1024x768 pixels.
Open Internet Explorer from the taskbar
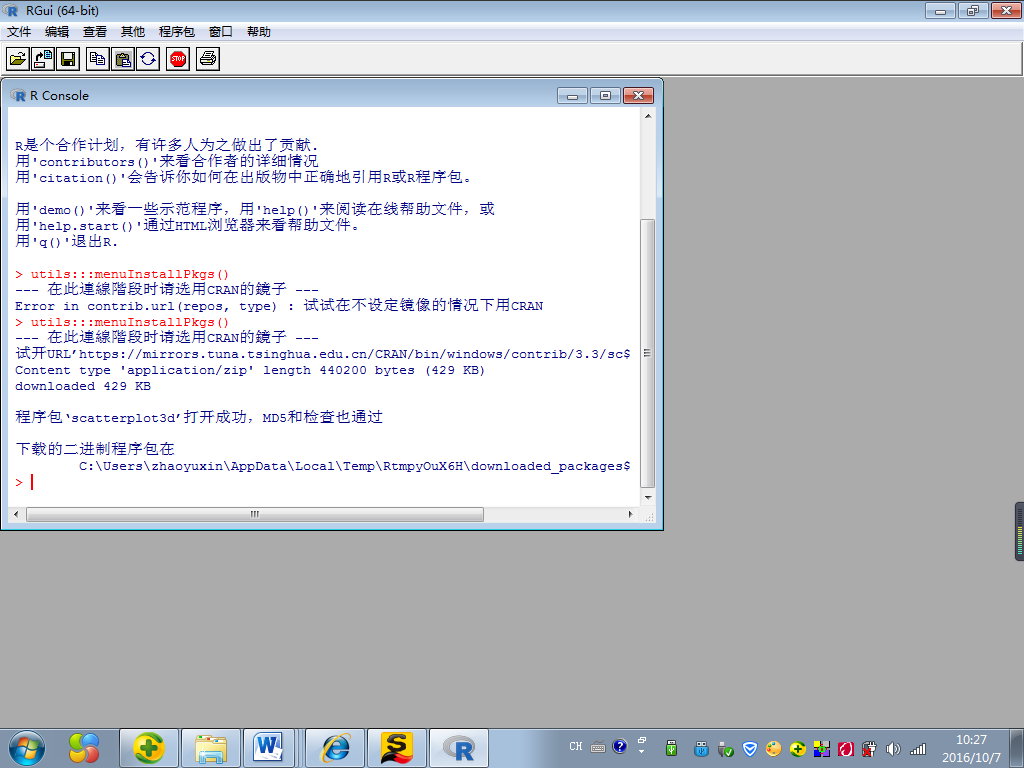point(335,748)
